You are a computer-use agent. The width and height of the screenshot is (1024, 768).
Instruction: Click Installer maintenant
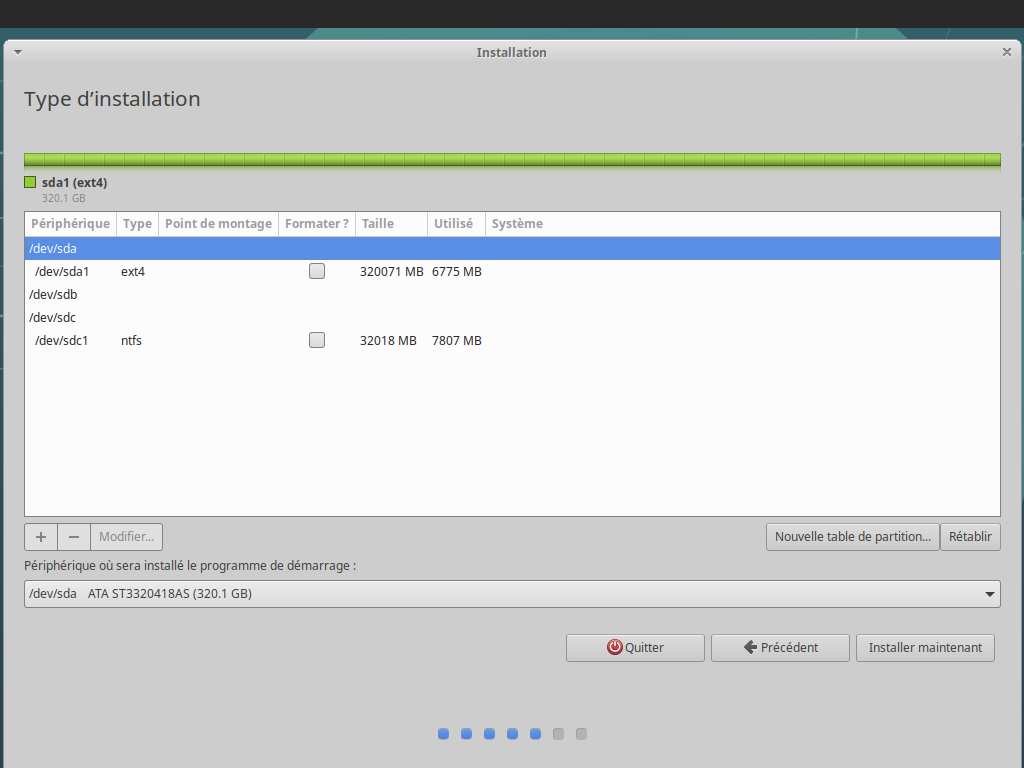(925, 648)
